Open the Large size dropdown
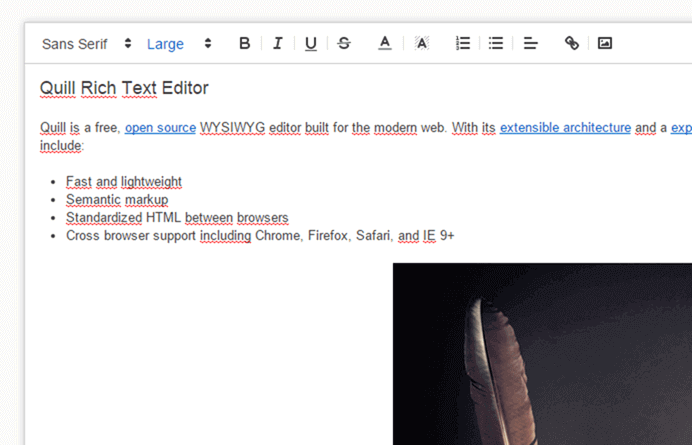 click(x=179, y=44)
